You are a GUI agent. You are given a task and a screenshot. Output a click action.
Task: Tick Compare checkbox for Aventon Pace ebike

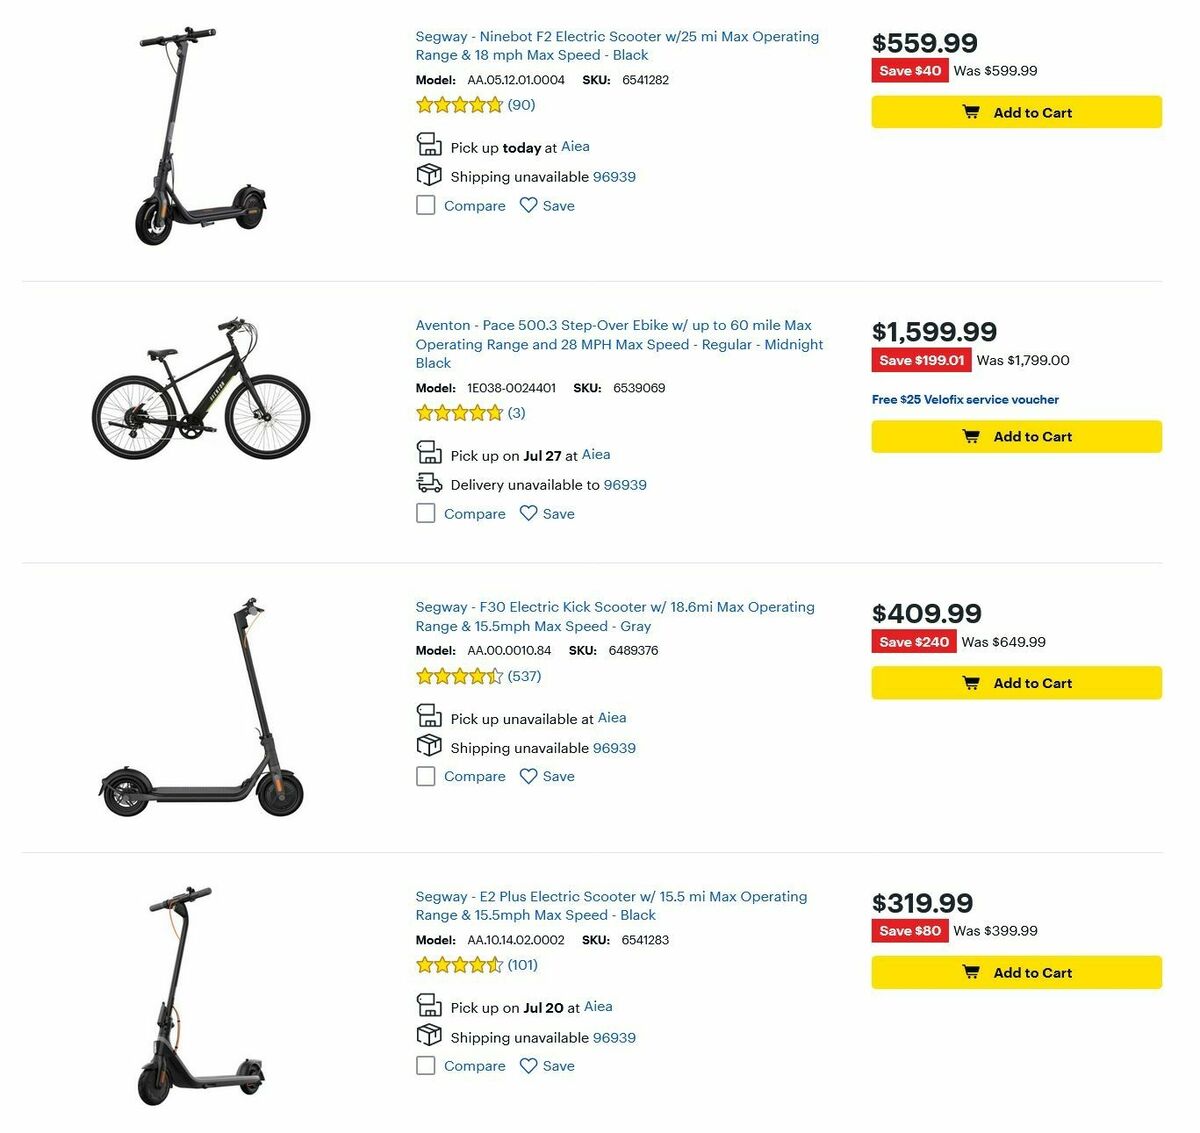[x=426, y=514]
